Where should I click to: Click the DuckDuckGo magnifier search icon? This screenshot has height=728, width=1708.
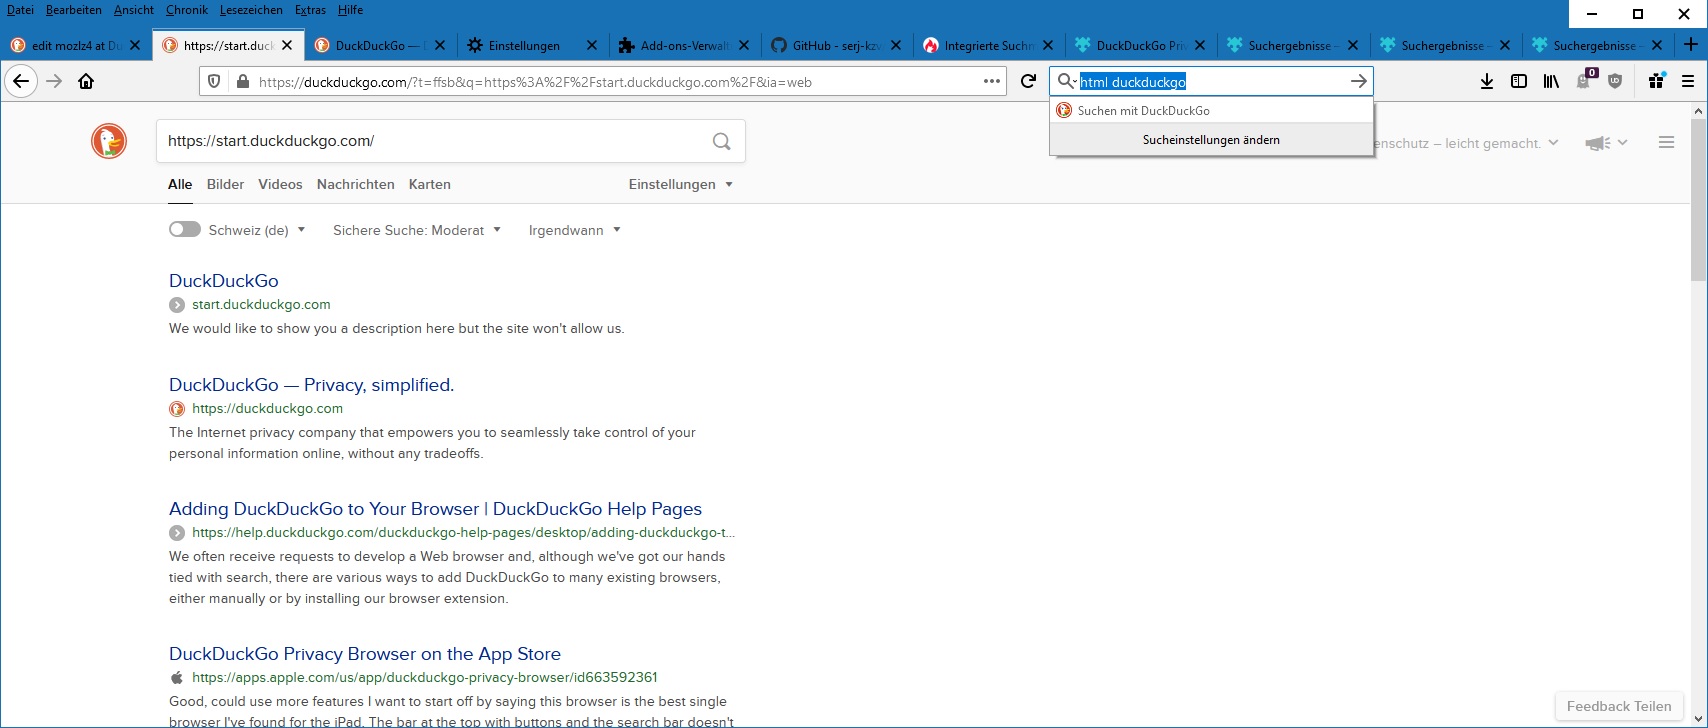click(x=721, y=142)
